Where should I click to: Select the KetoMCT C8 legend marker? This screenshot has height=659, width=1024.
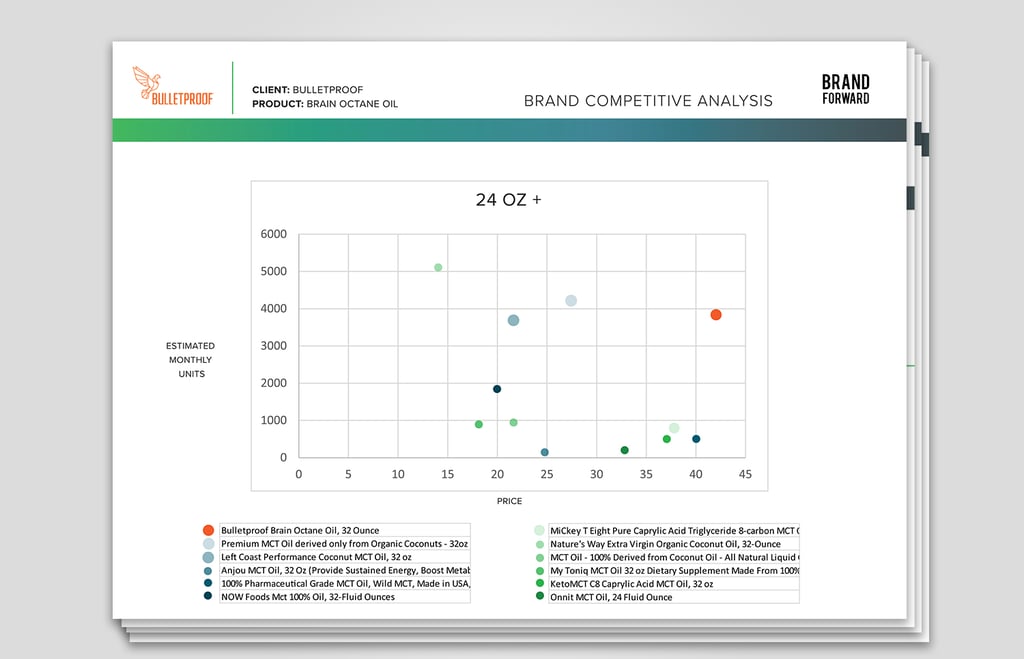(539, 583)
